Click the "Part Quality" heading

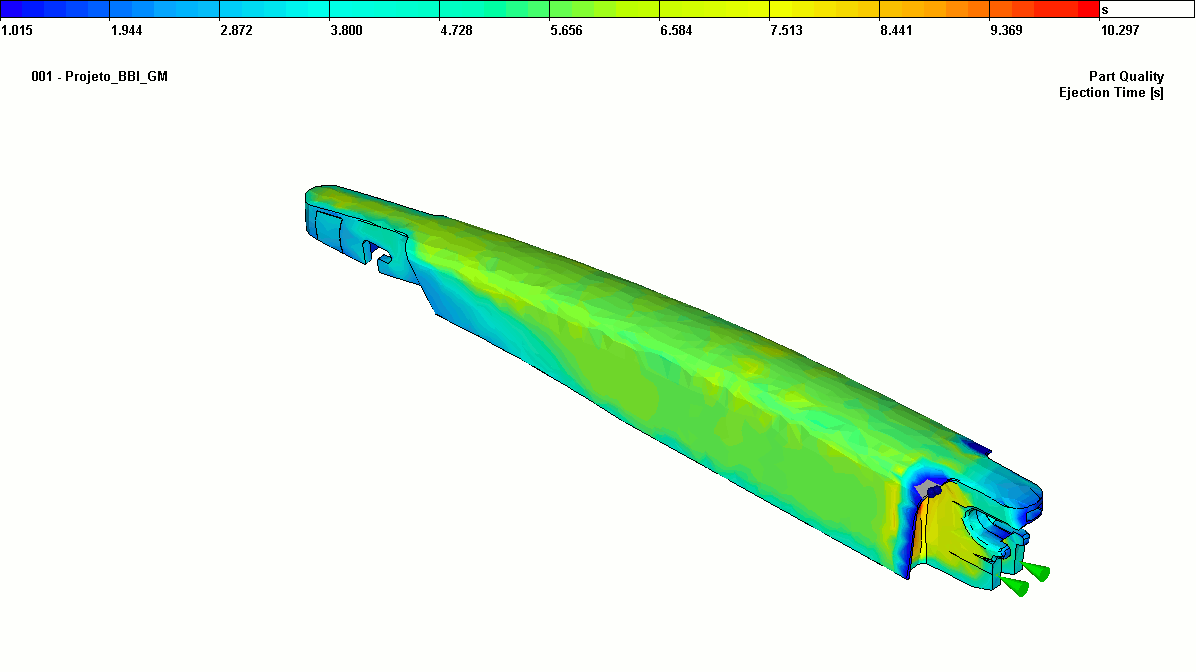pyautogui.click(x=1126, y=77)
